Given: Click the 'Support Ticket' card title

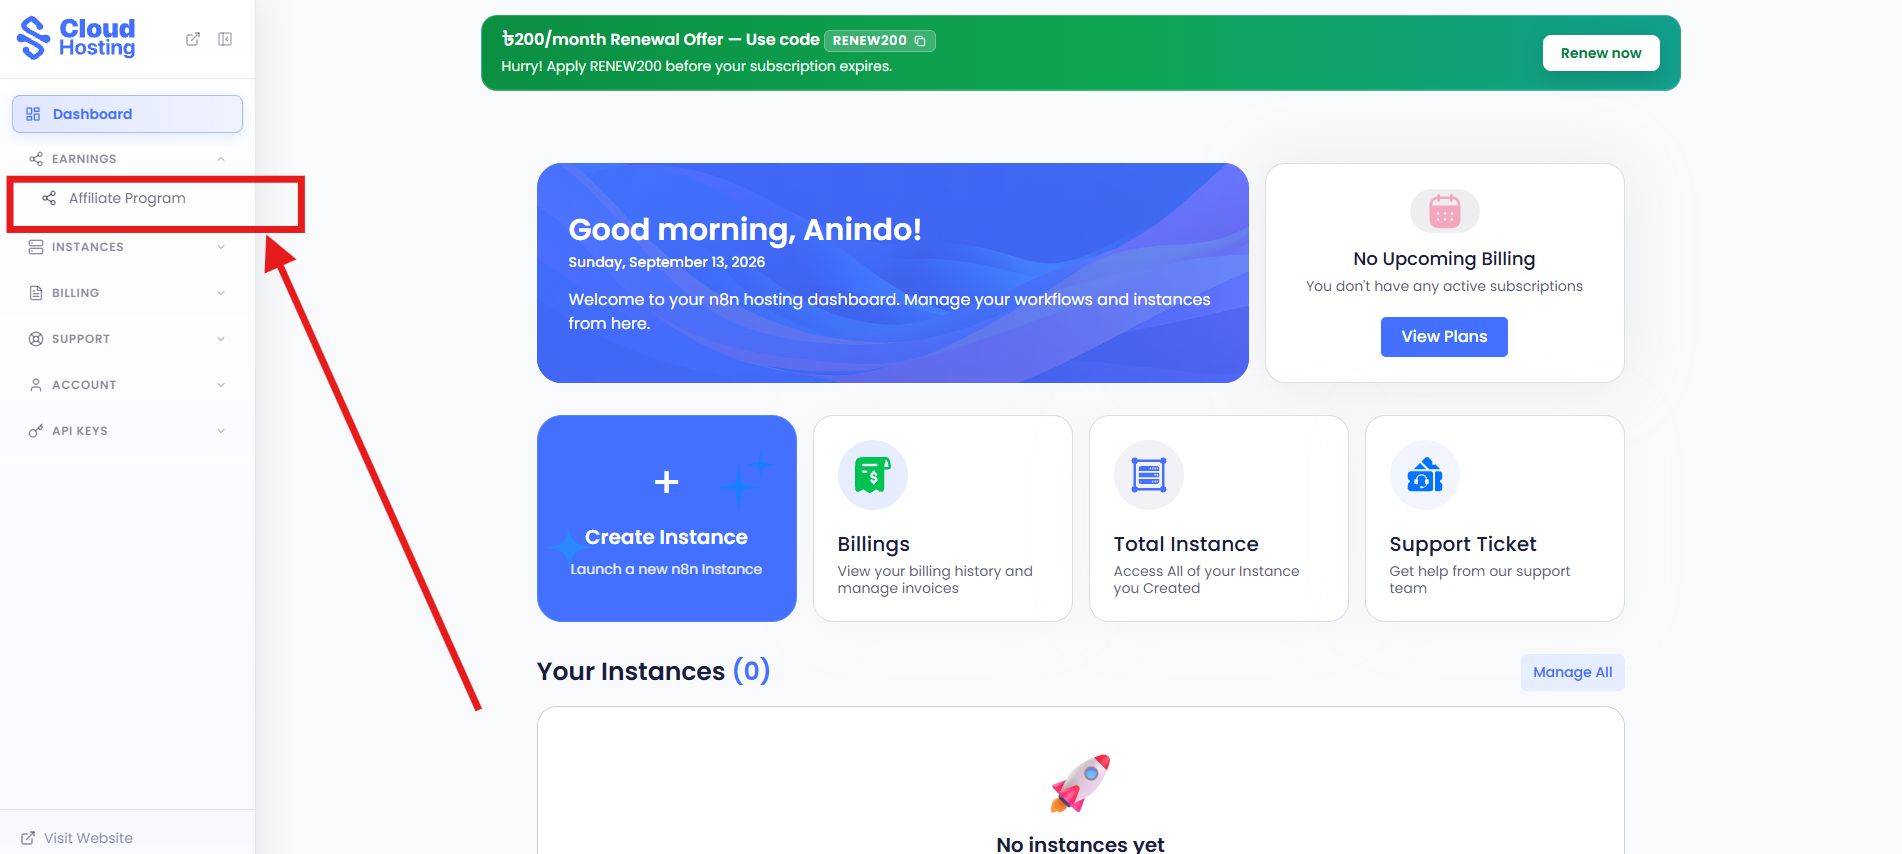Looking at the screenshot, I should (x=1463, y=544).
